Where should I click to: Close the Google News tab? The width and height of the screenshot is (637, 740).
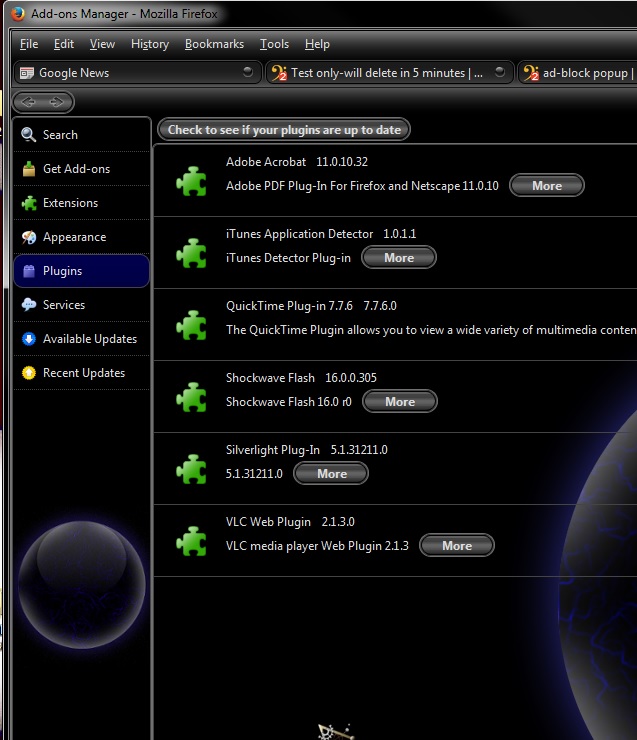coord(248,72)
